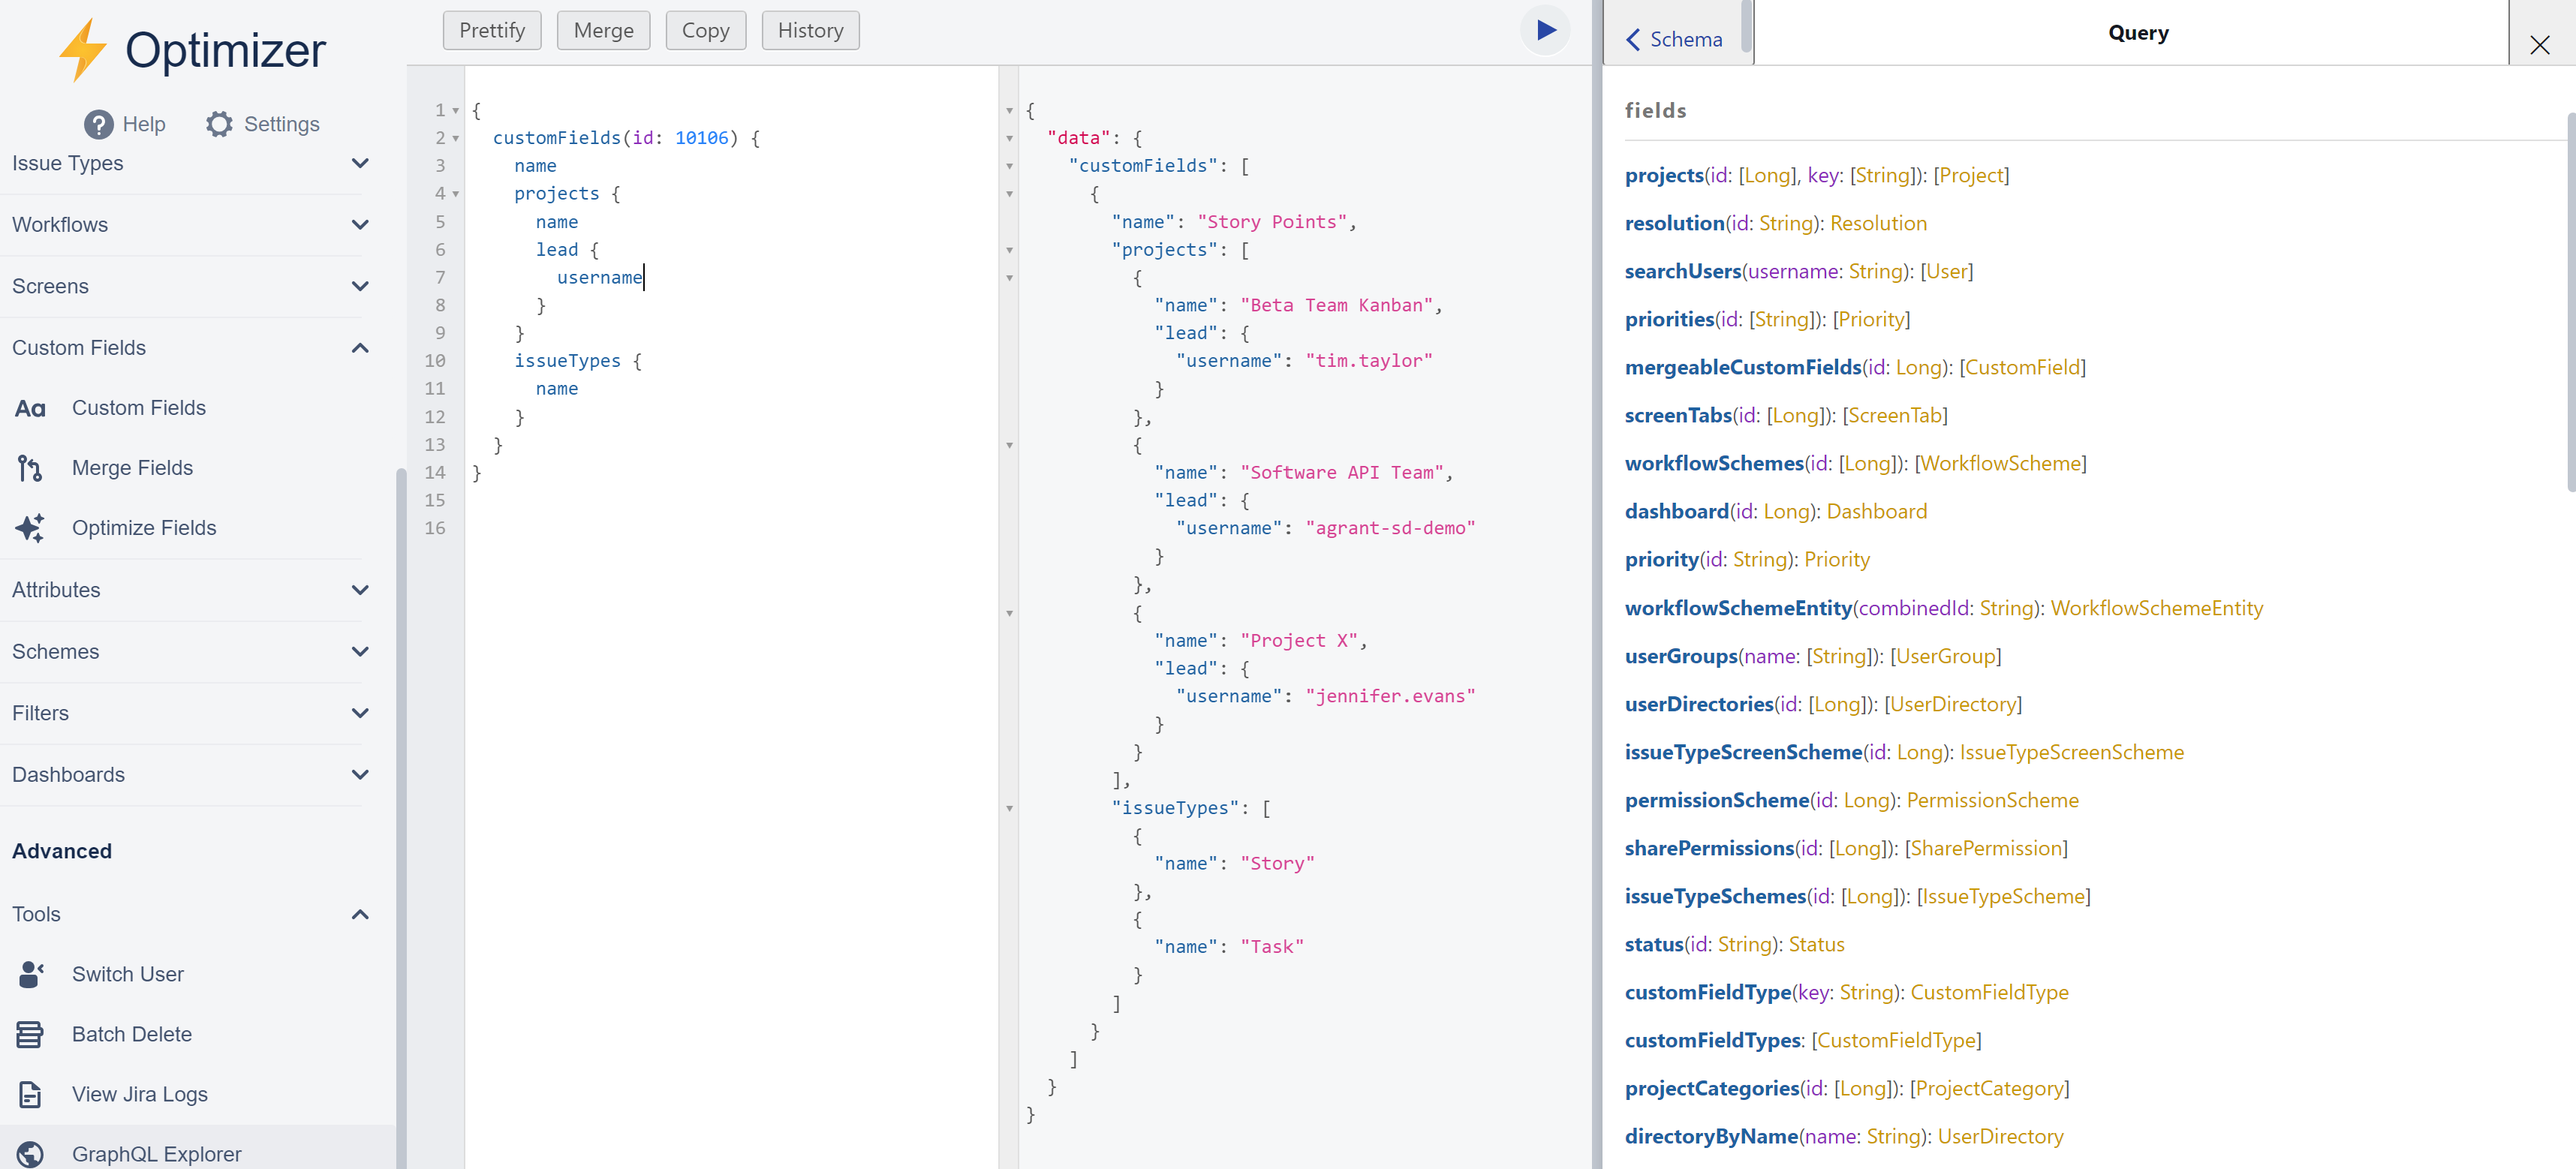Open Batch Delete via its stack icon
The image size is (2576, 1169).
pos(29,1034)
